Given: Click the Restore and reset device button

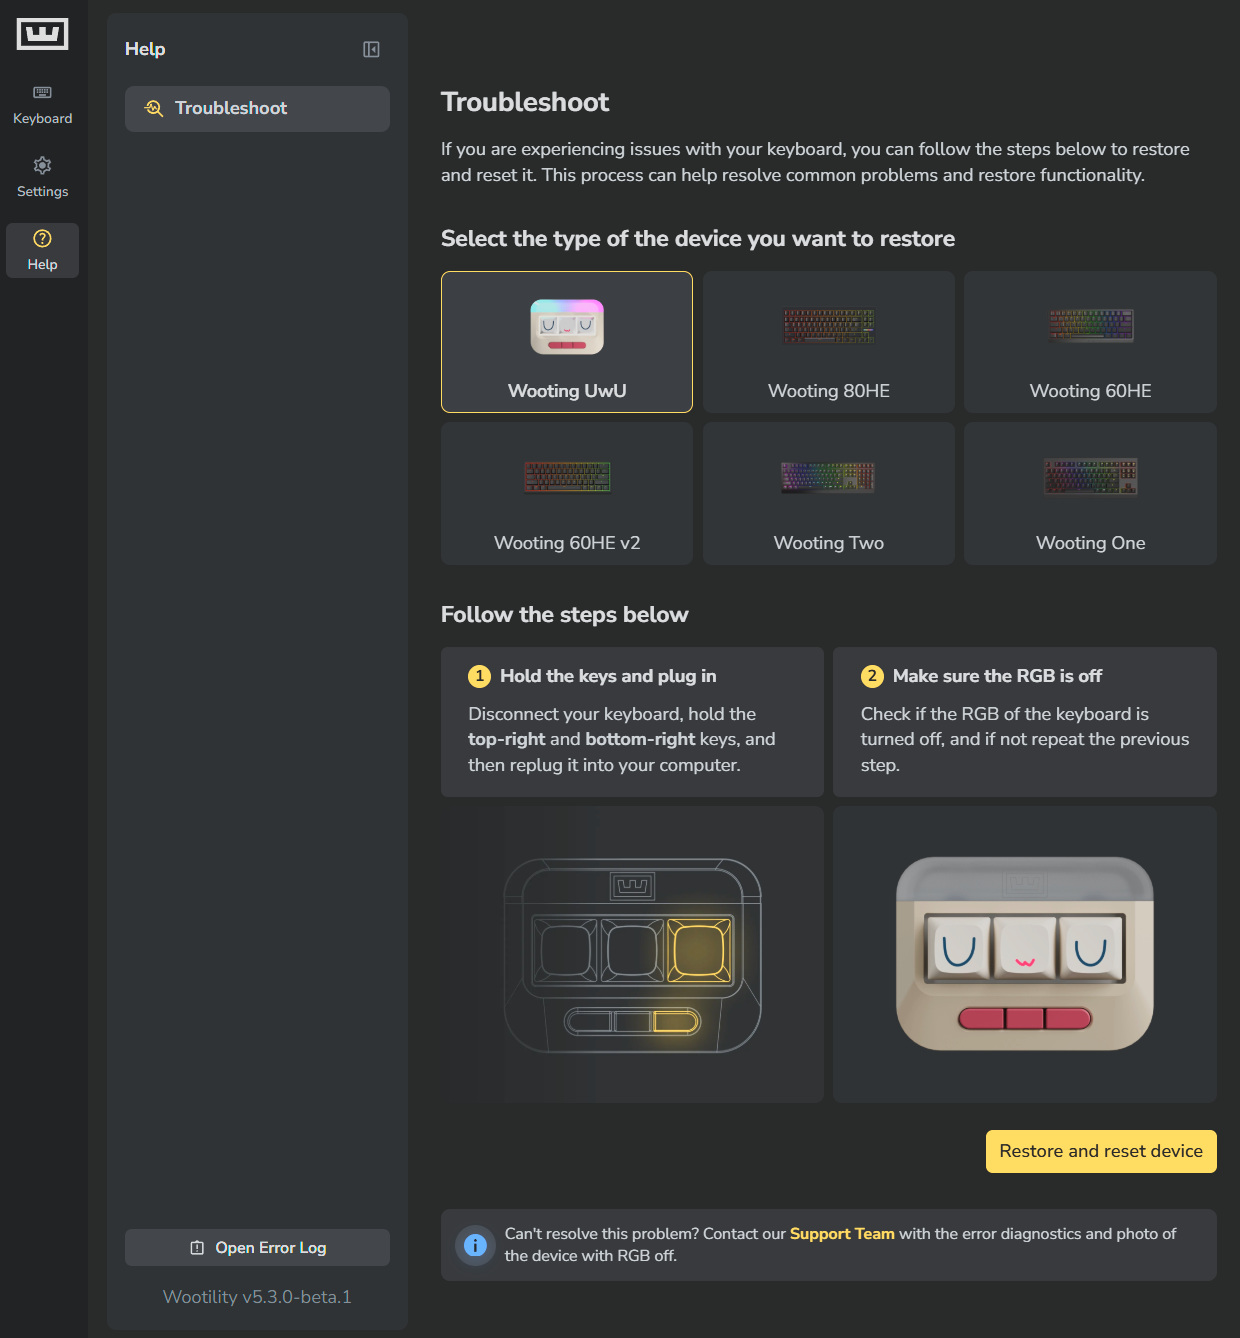Looking at the screenshot, I should (x=1101, y=1151).
